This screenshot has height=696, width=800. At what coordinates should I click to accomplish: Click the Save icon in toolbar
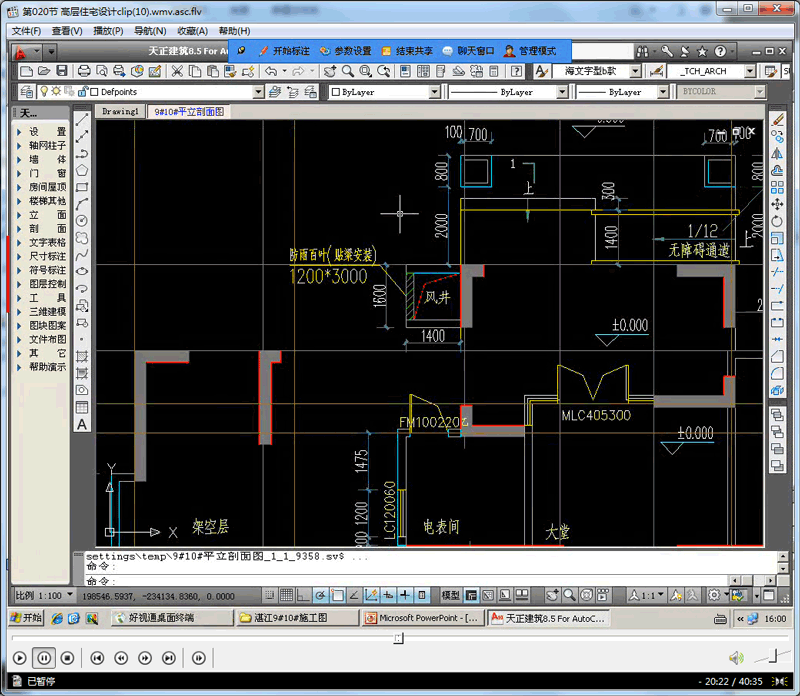pyautogui.click(x=62, y=71)
